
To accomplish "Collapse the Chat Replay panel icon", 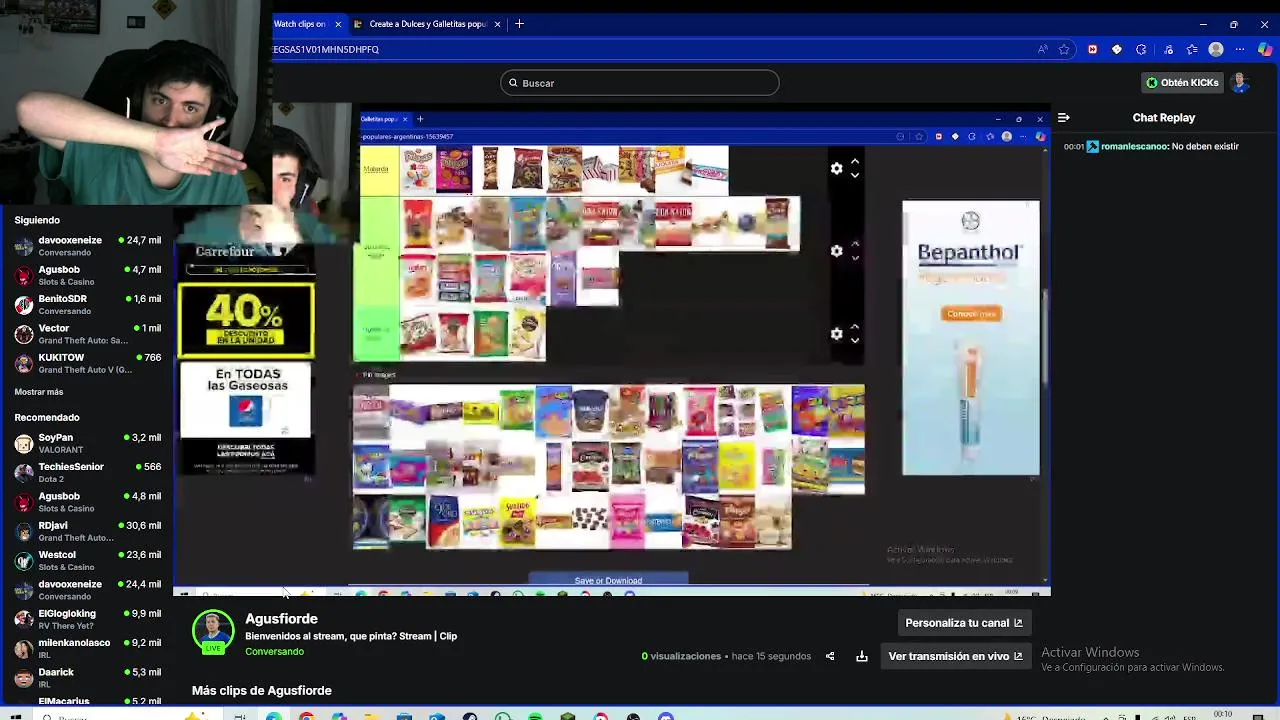I will [x=1063, y=118].
